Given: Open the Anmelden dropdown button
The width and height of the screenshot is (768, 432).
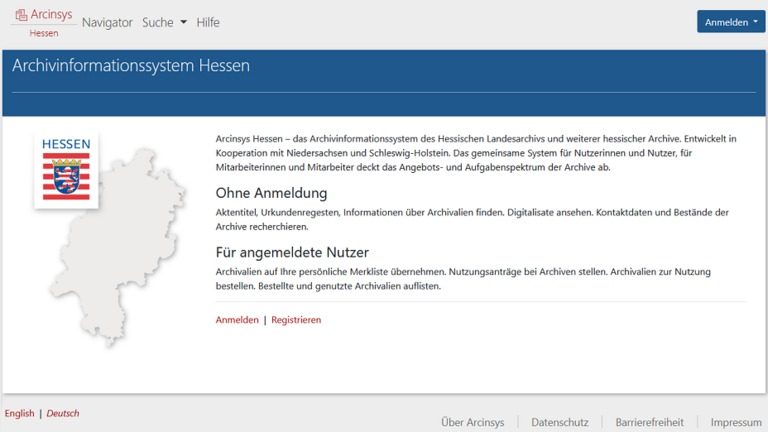Looking at the screenshot, I should tap(731, 22).
